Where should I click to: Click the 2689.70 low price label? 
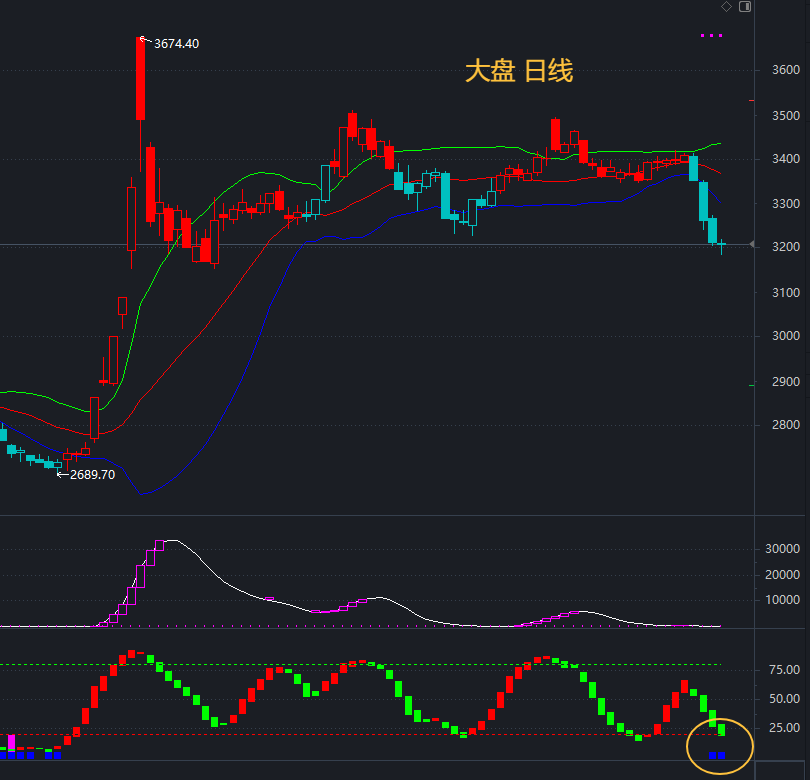pos(92,475)
